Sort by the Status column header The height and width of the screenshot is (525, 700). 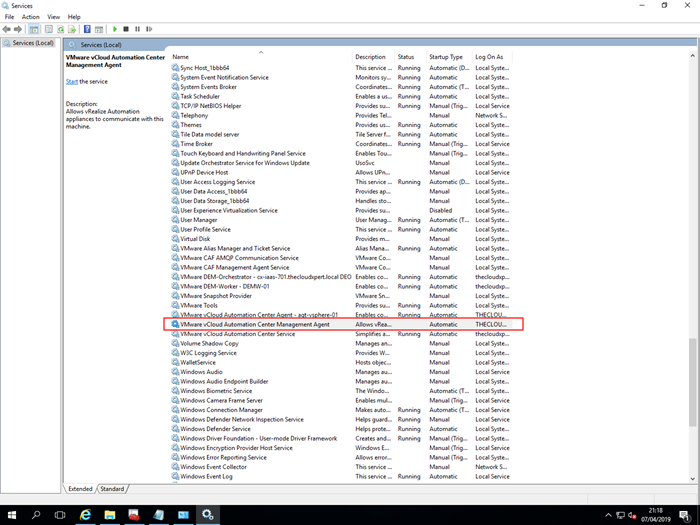(x=406, y=57)
